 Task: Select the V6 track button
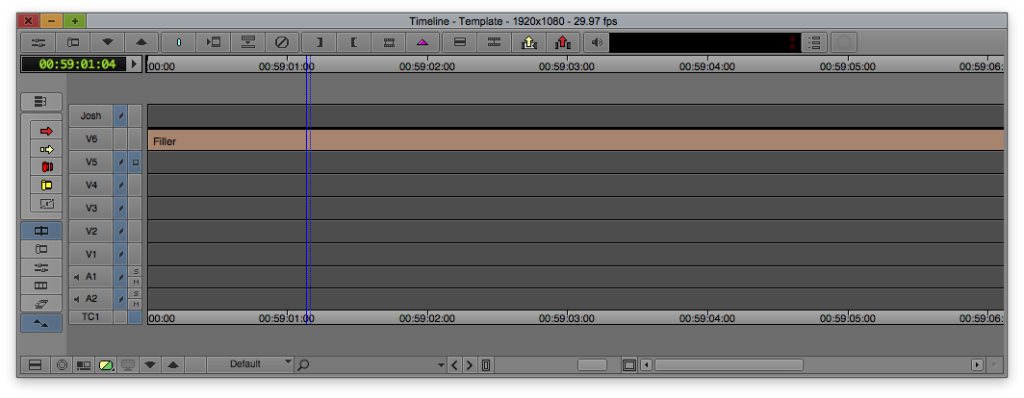[91, 139]
